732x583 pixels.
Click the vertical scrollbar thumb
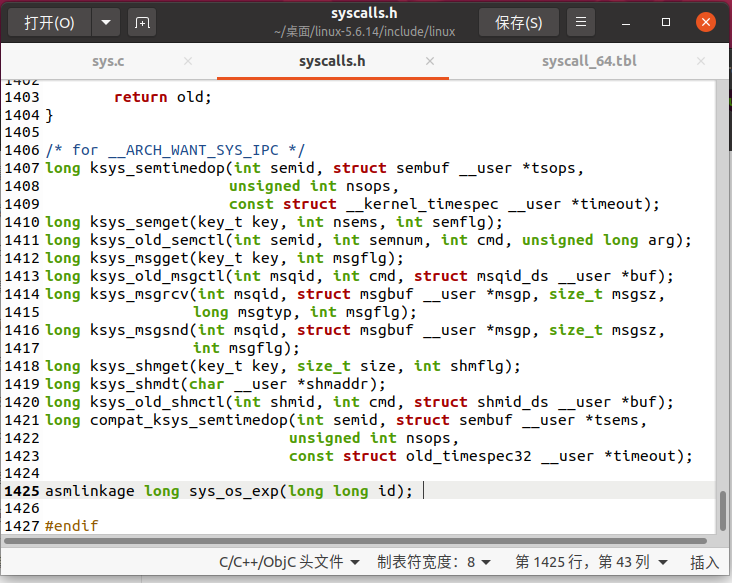pos(722,510)
